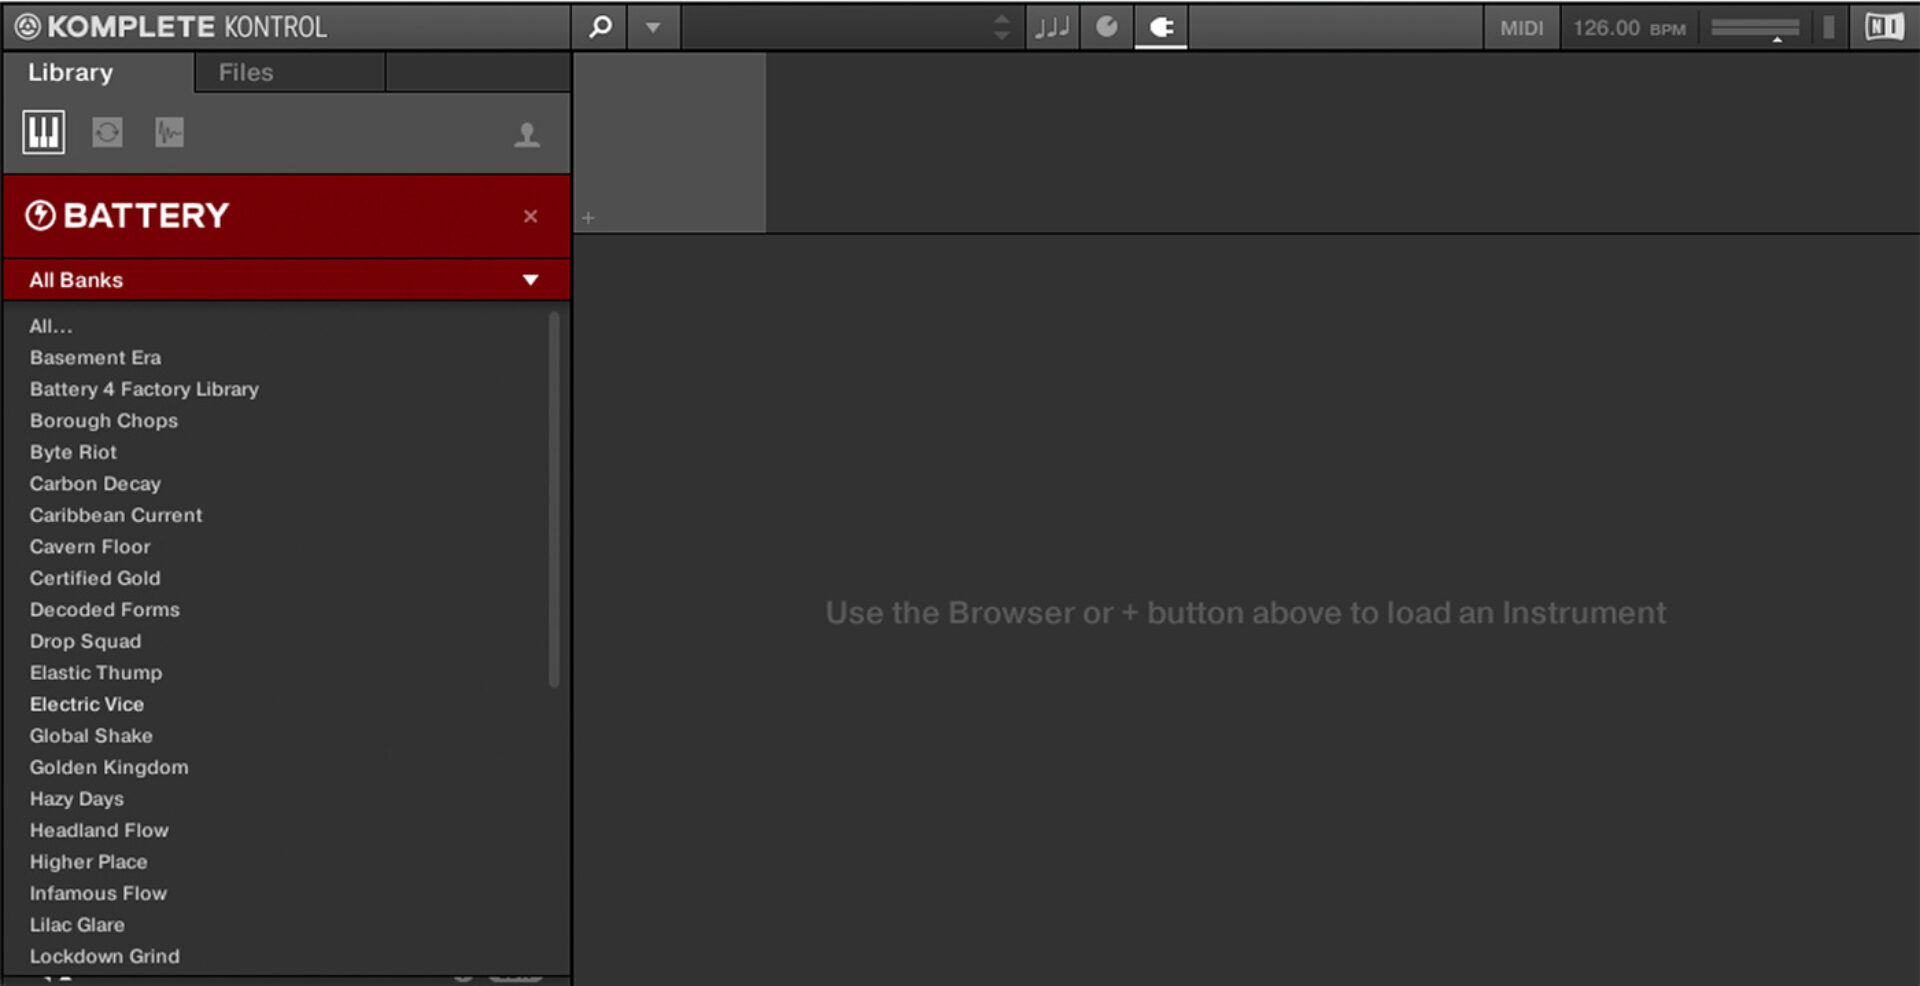The height and width of the screenshot is (986, 1920).
Task: Expand the All Banks dropdown
Action: pos(530,280)
